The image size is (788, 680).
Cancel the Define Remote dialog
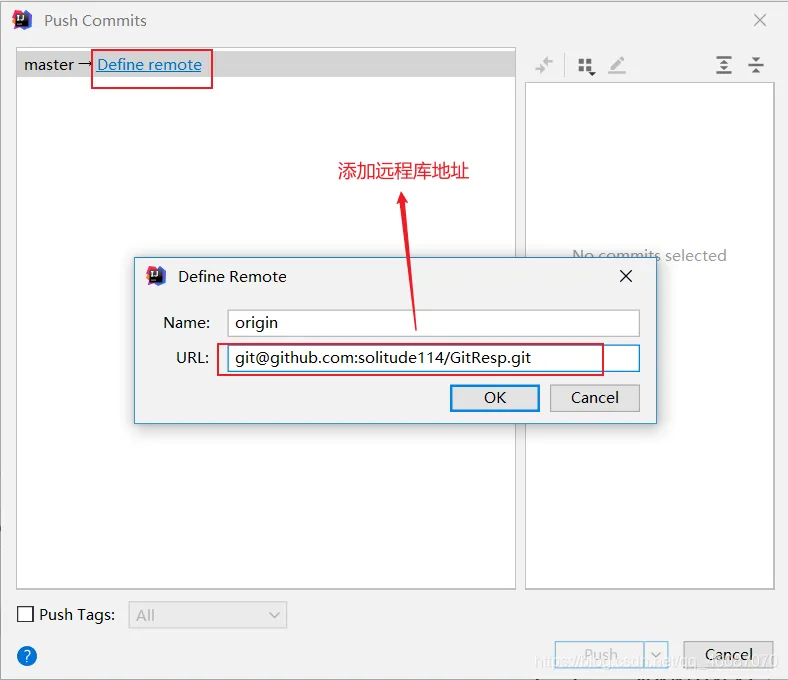coord(594,398)
